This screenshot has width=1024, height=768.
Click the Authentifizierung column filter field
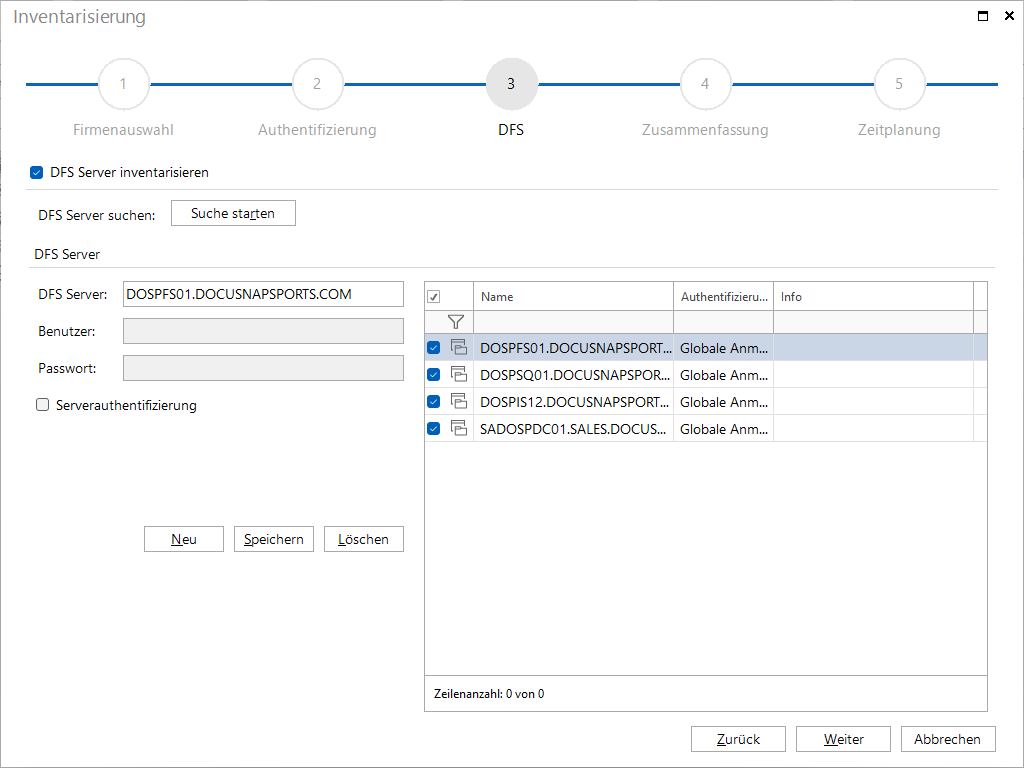pos(724,322)
